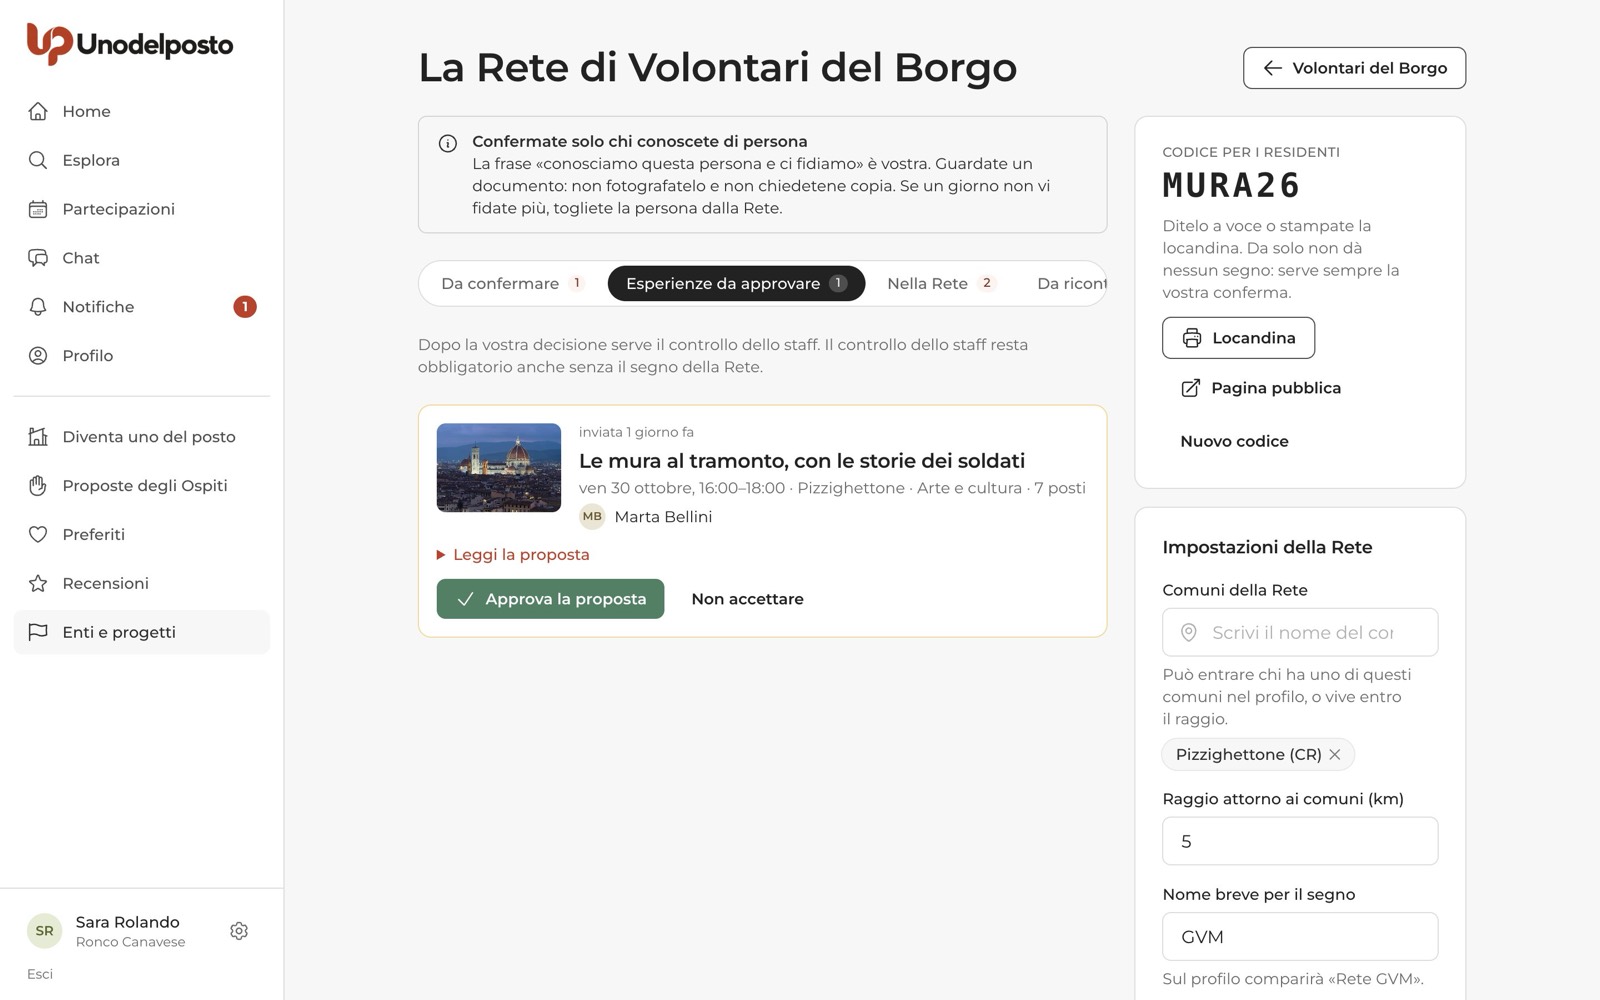
Task: Click Approva la proposta button
Action: [x=550, y=599]
